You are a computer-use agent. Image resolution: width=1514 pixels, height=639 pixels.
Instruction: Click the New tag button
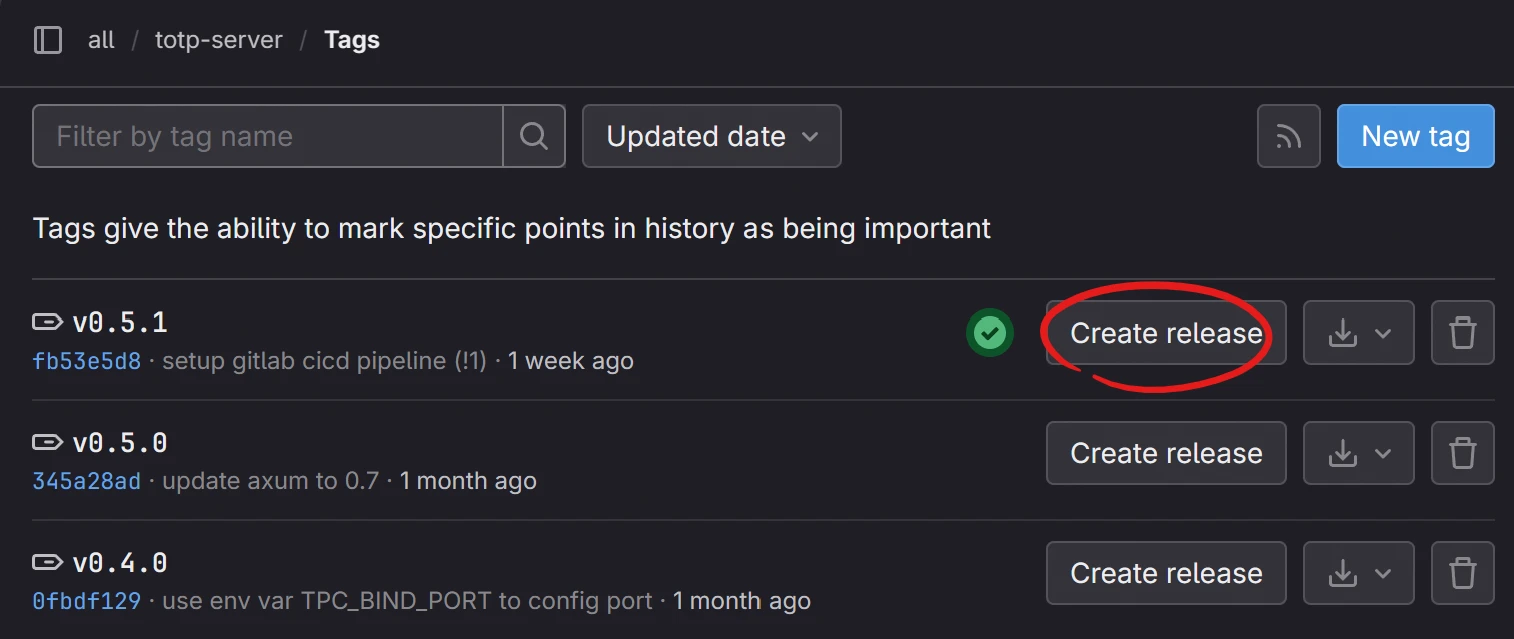(1415, 136)
